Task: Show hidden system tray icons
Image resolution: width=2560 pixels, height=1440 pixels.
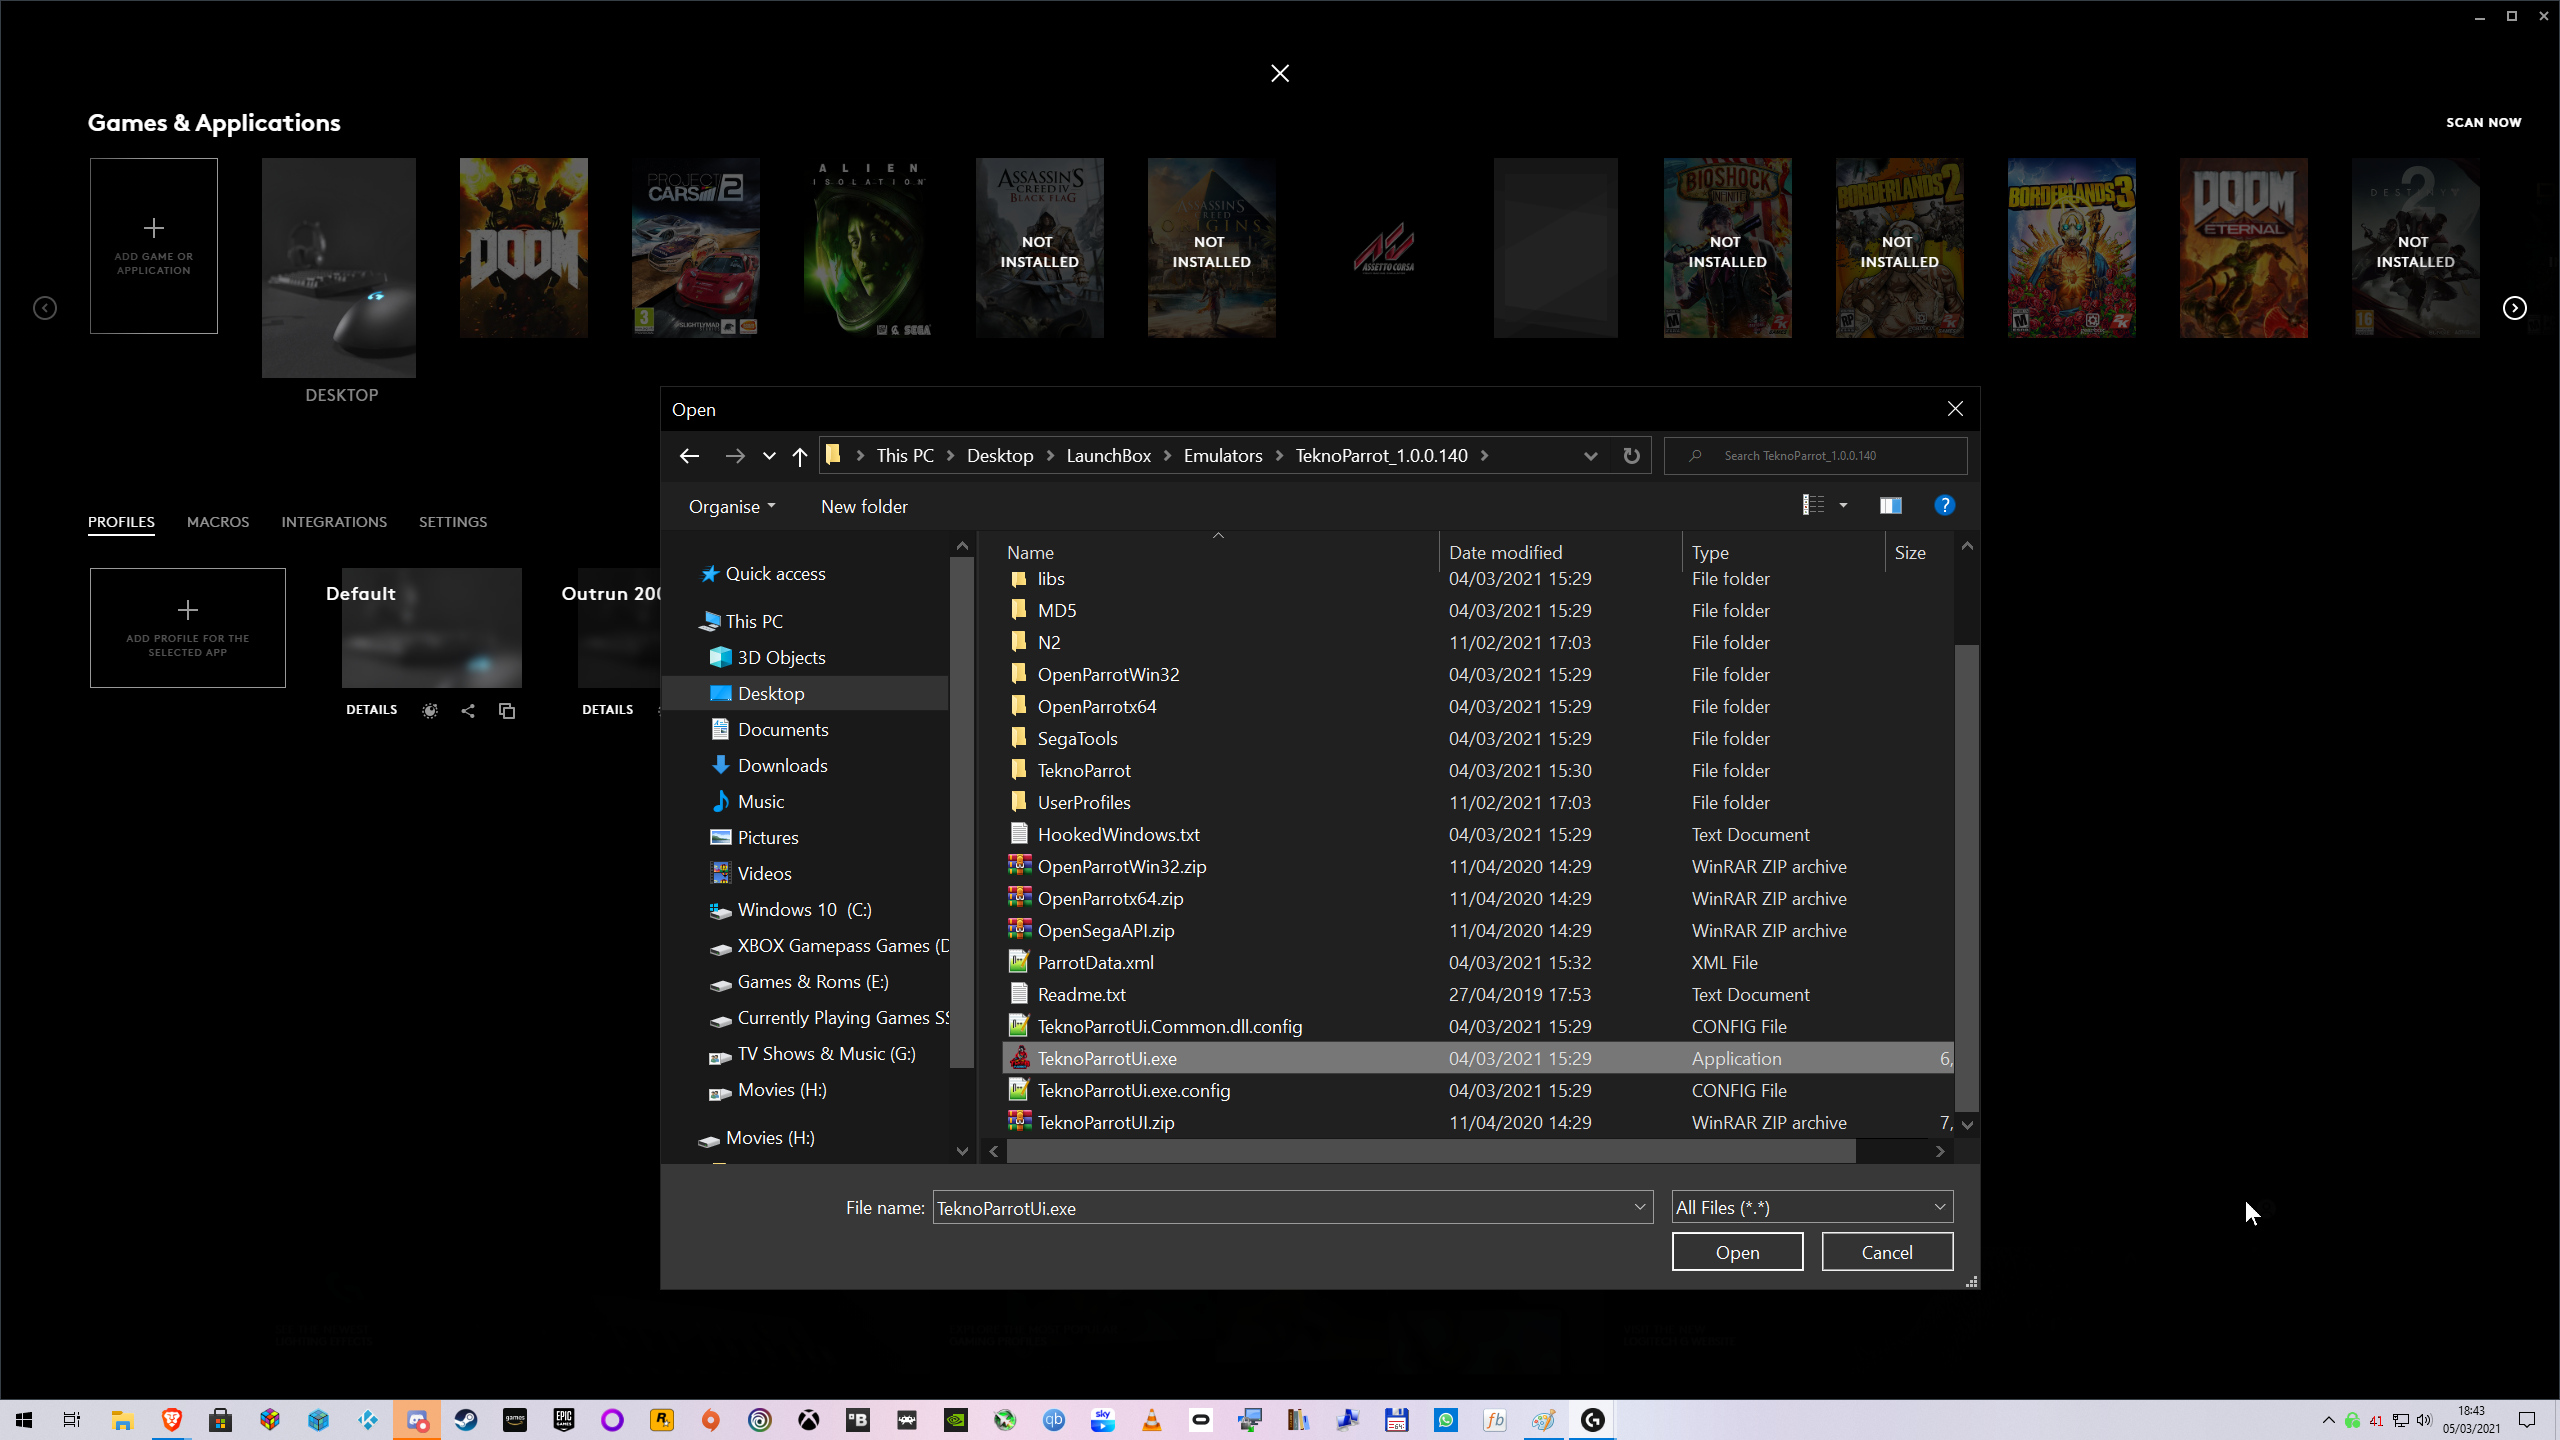Action: pyautogui.click(x=2329, y=1420)
